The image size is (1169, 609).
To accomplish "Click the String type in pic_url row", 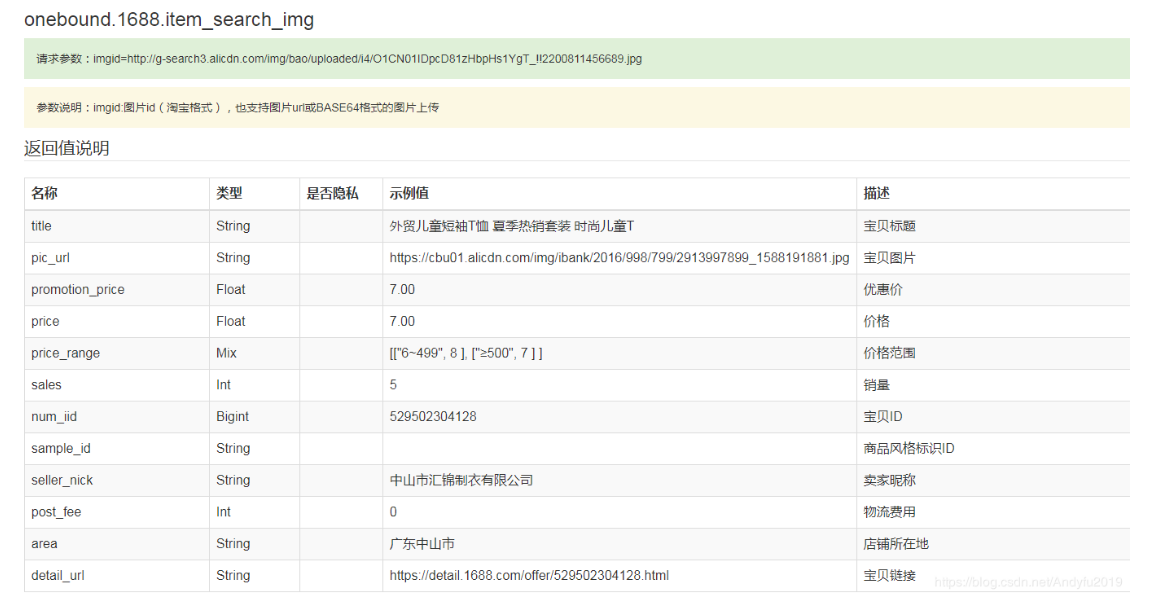I will [233, 258].
